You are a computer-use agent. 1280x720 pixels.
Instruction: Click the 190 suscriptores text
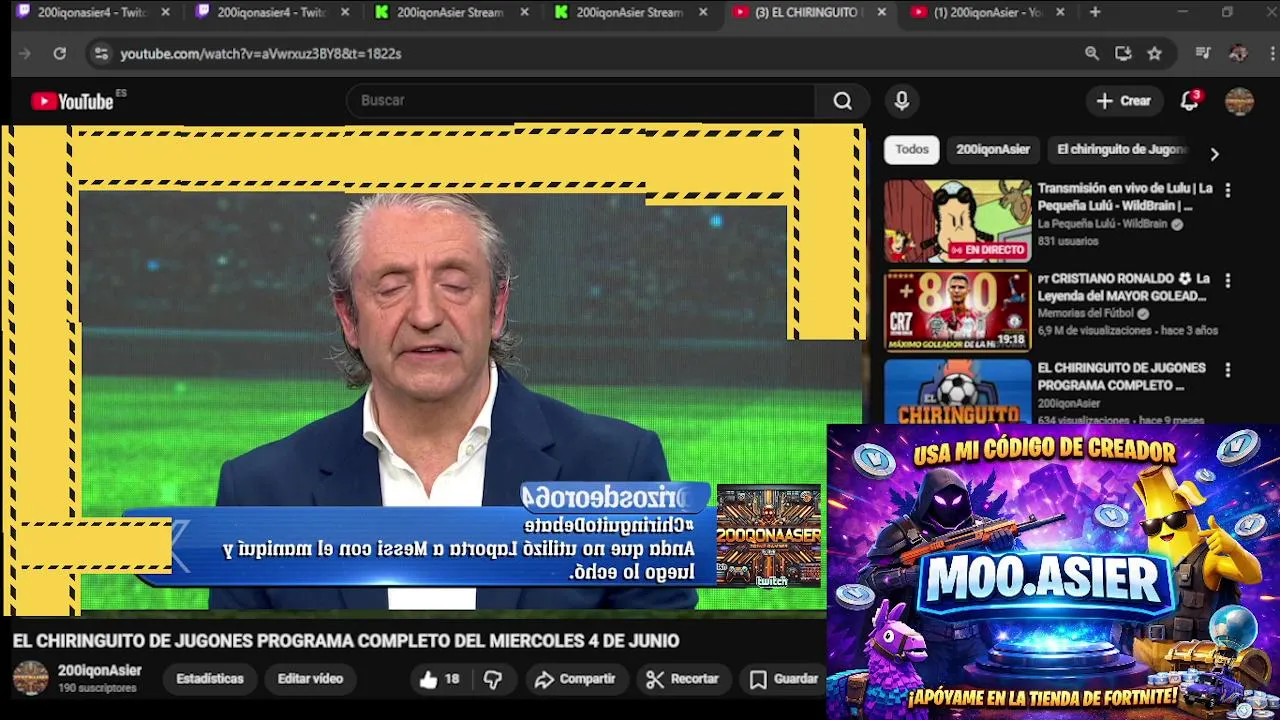point(97,689)
